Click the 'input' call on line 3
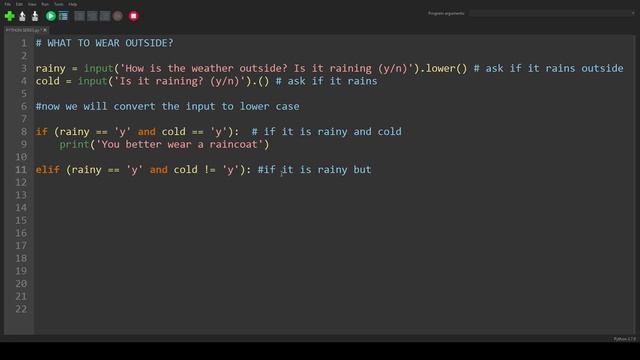 (x=98, y=68)
